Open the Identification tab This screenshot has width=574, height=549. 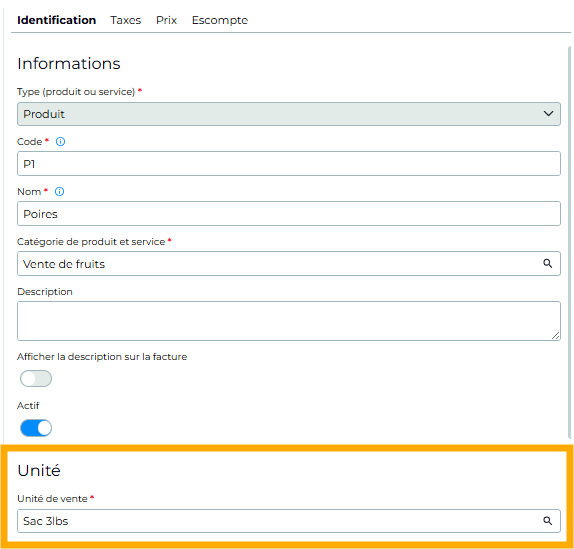pos(56,20)
